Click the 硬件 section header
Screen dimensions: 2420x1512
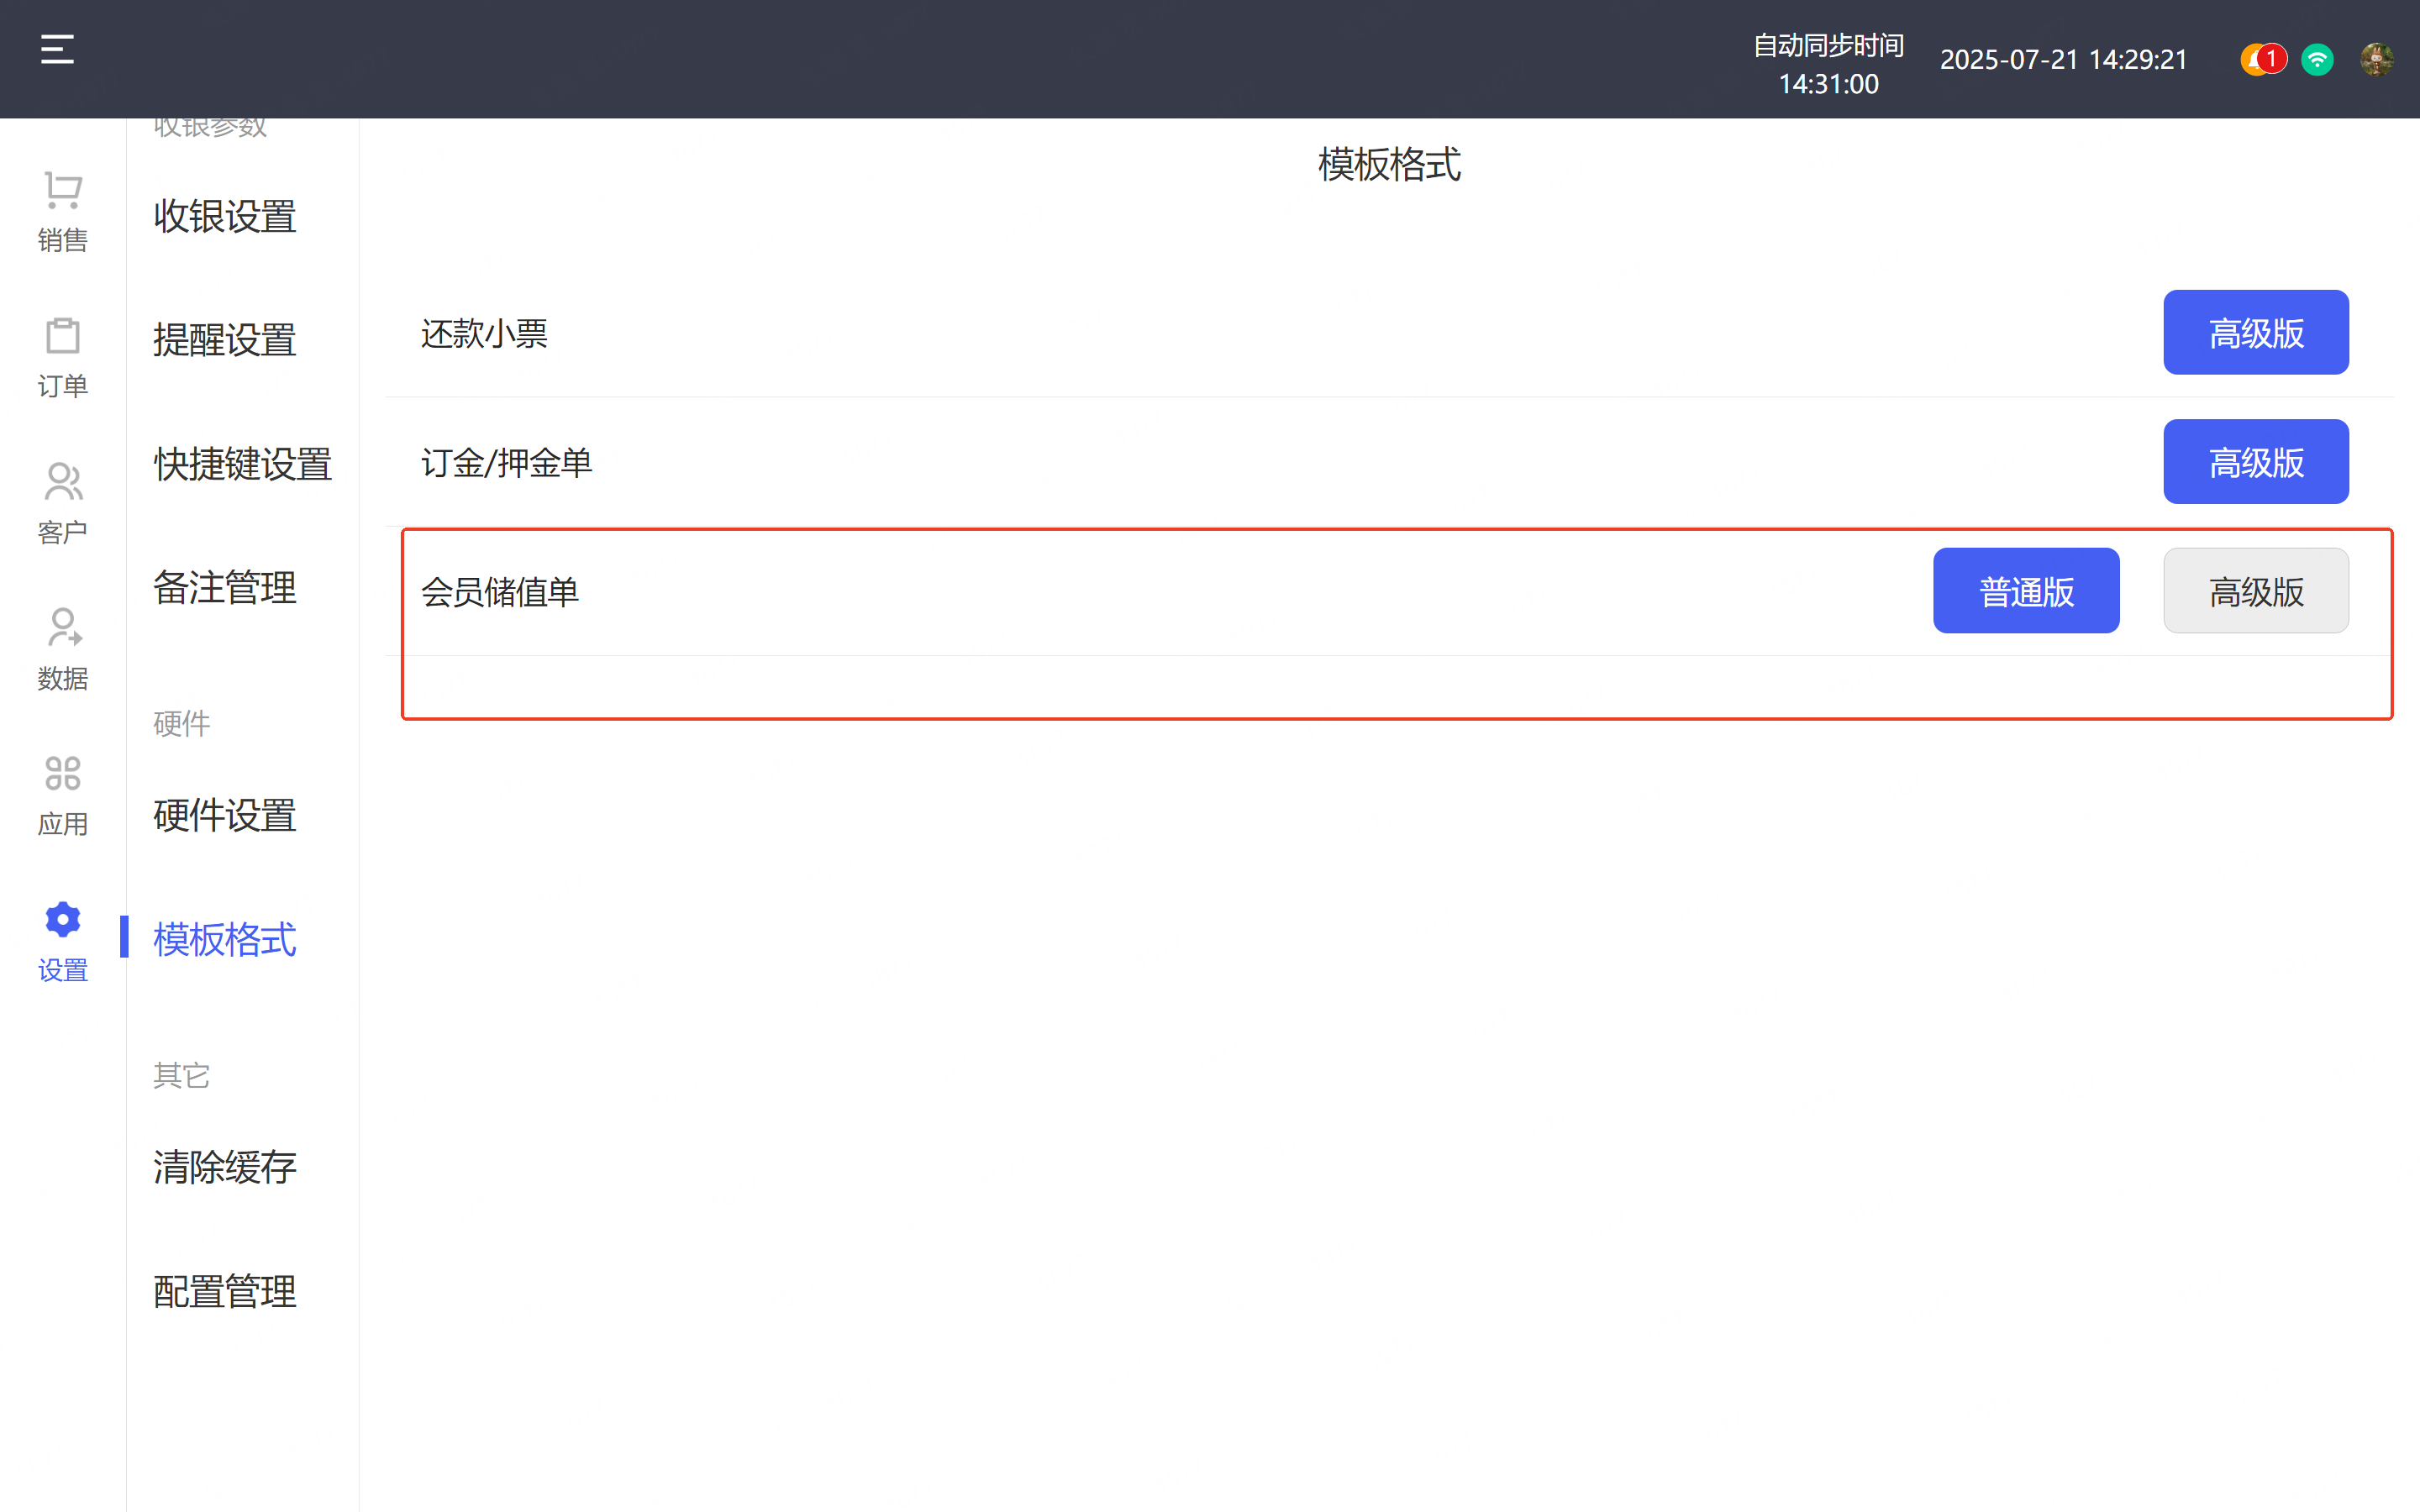tap(182, 724)
